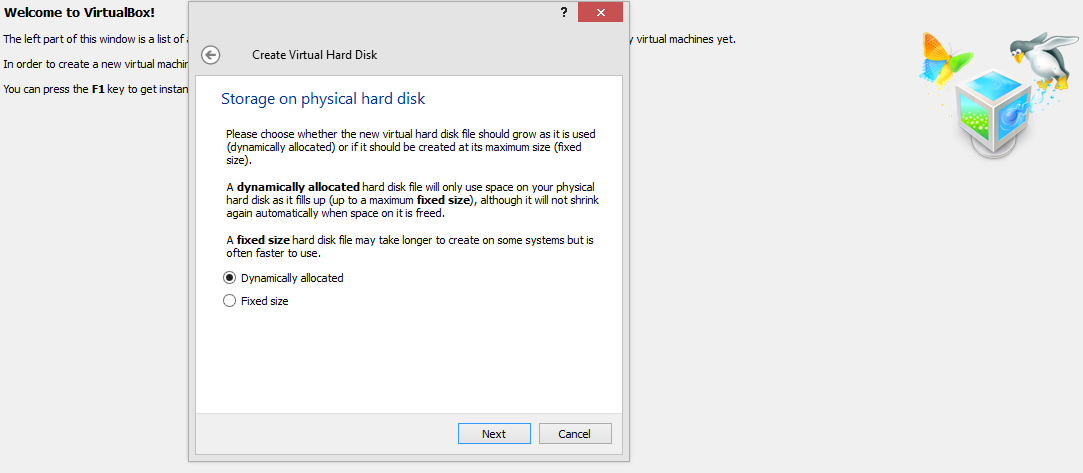The height and width of the screenshot is (473, 1083).
Task: Open help with the question mark
Action: (x=564, y=12)
